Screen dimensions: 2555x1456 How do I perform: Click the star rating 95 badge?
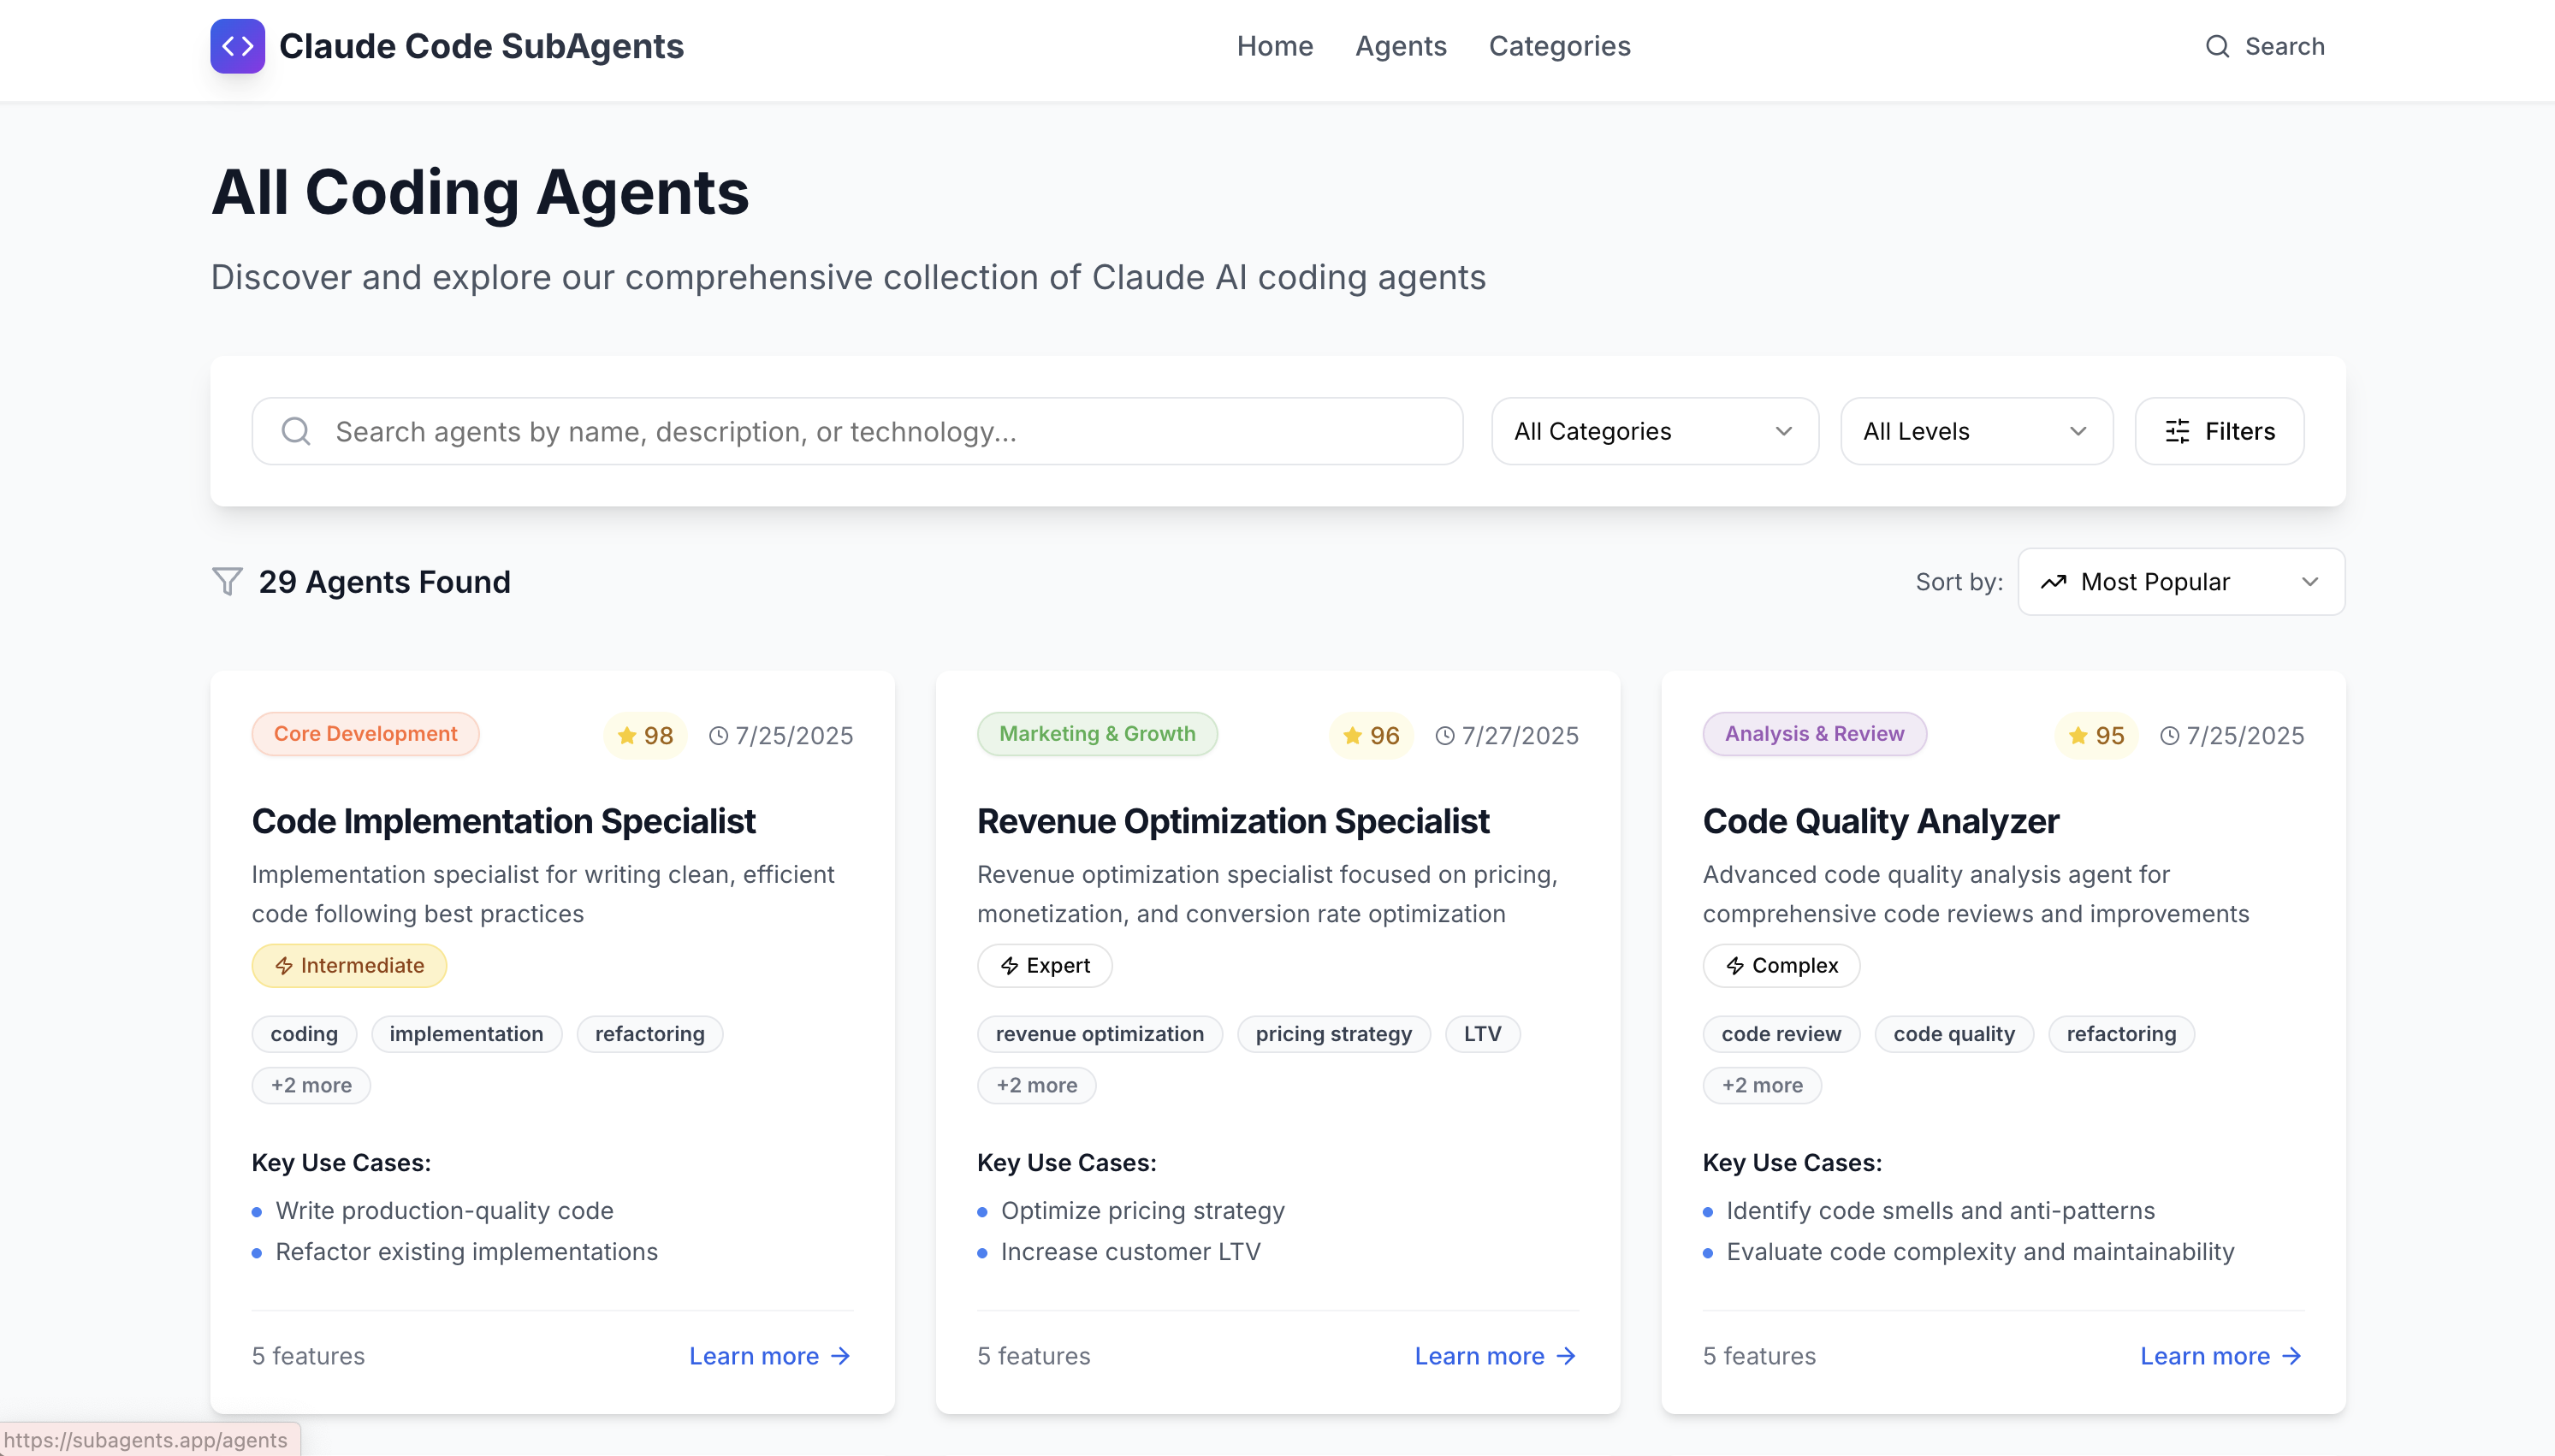[2096, 735]
